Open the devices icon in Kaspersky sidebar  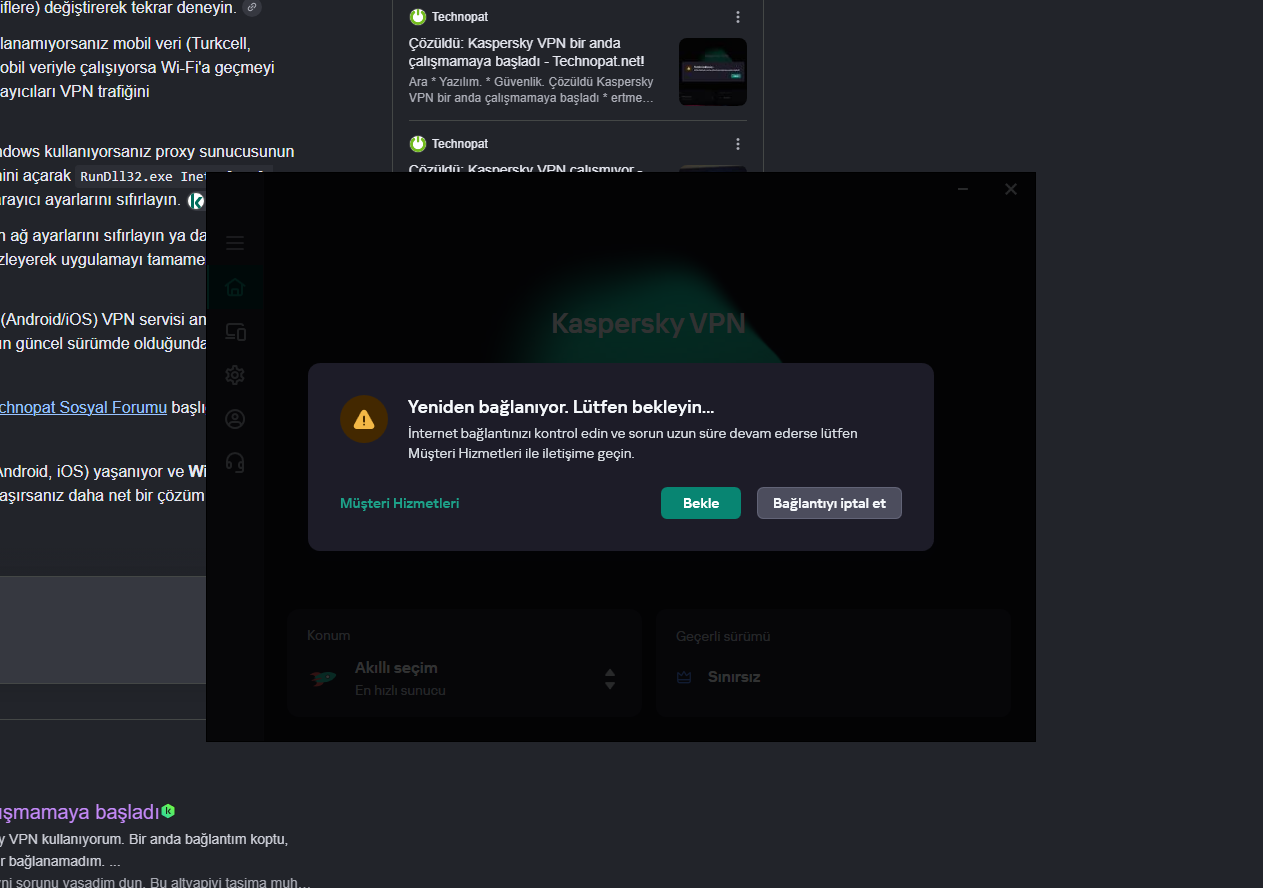click(x=235, y=332)
